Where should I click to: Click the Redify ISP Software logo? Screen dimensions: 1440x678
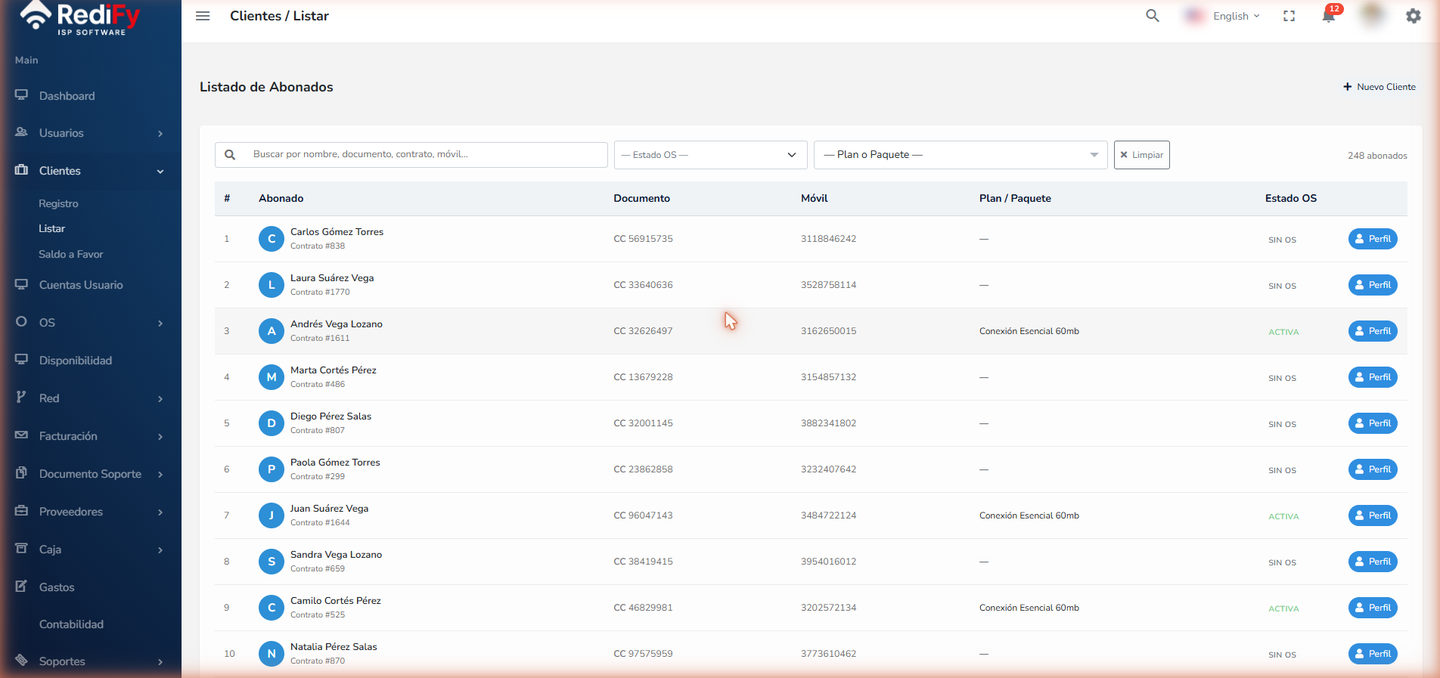click(x=80, y=18)
